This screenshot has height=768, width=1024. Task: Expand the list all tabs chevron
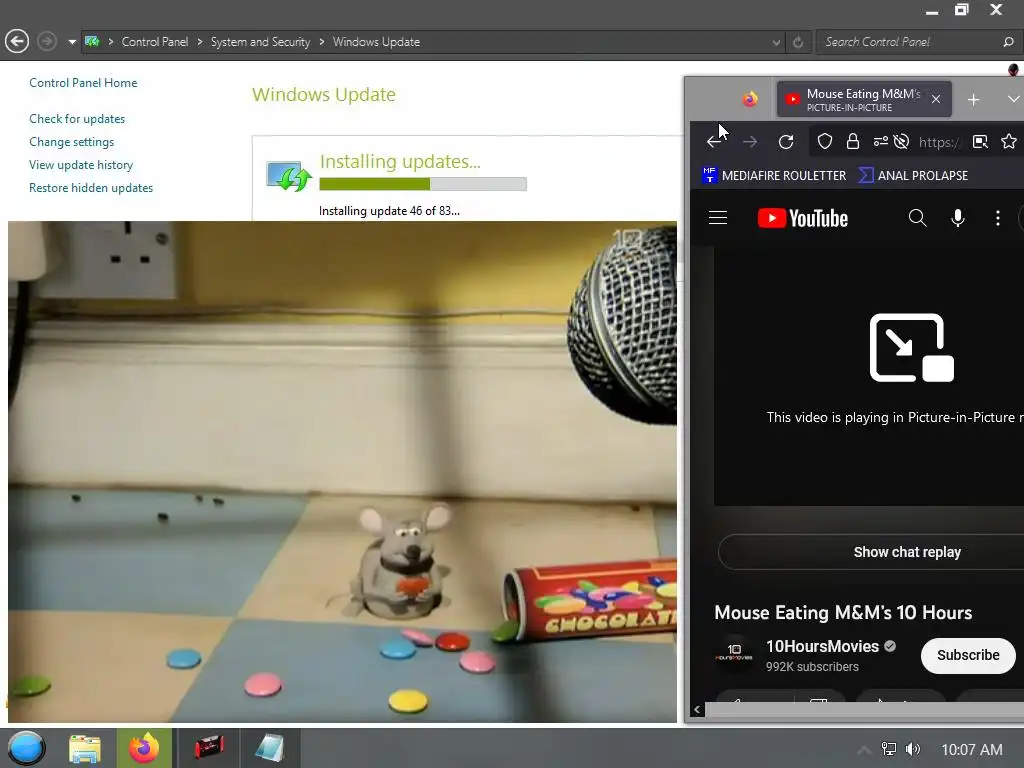(1013, 99)
